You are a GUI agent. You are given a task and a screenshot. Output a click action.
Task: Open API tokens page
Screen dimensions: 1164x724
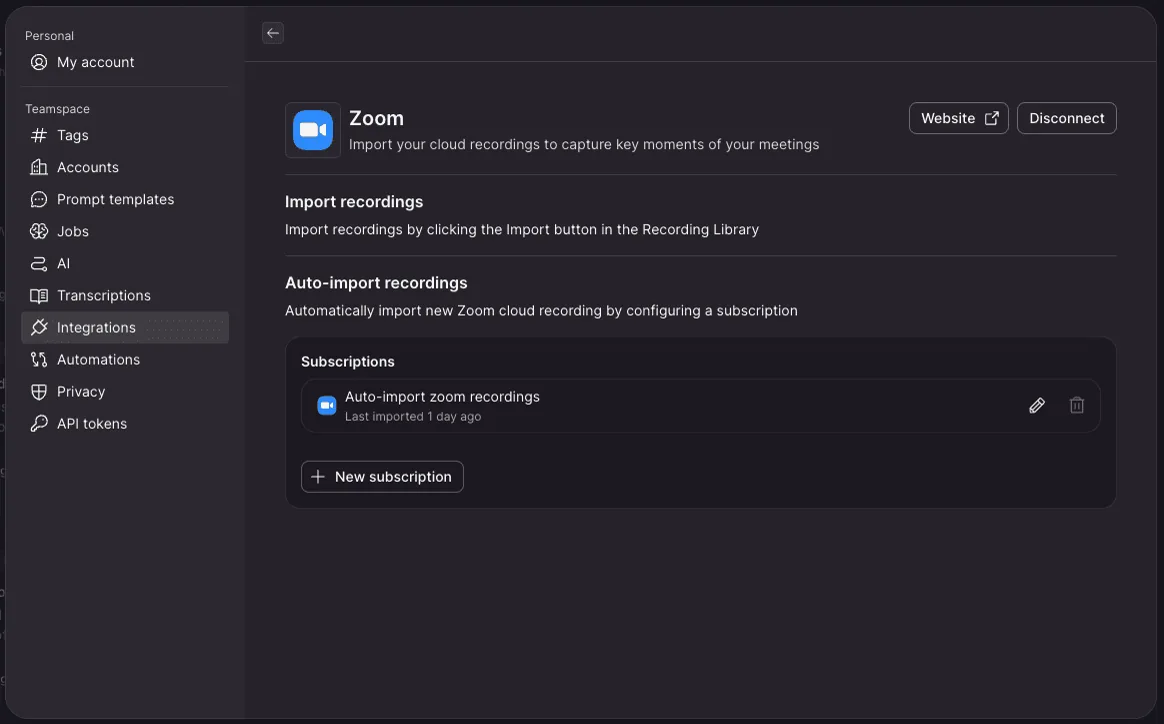coord(125,423)
